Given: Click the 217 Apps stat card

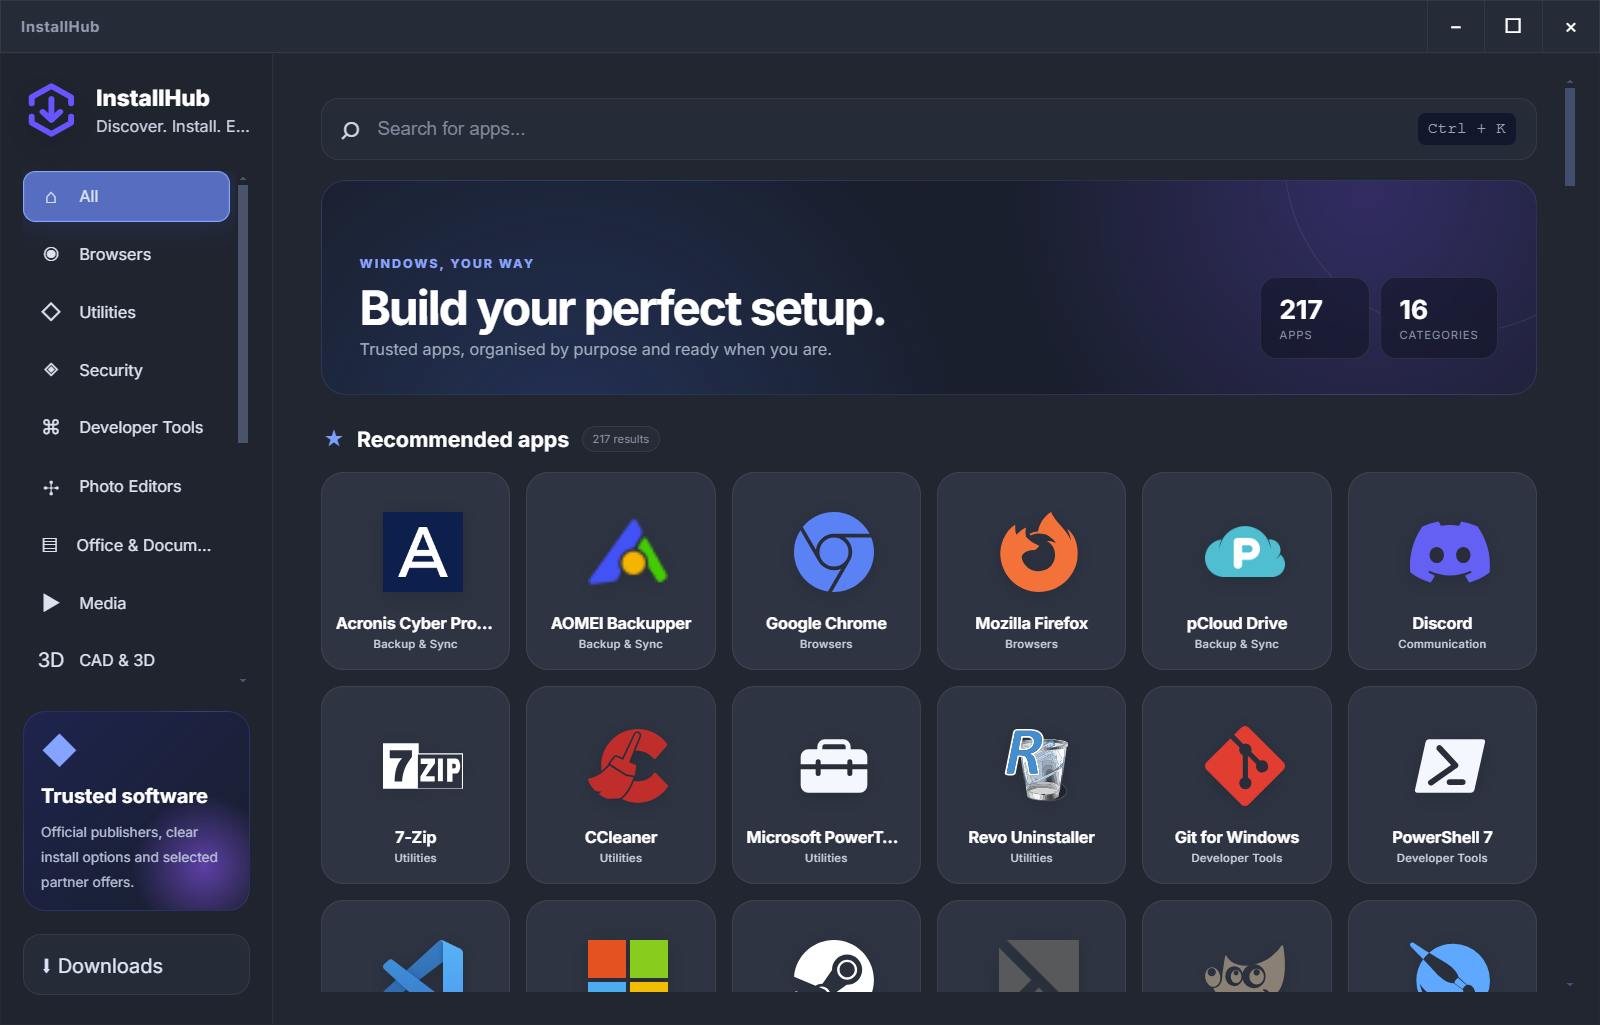Looking at the screenshot, I should pos(1315,318).
